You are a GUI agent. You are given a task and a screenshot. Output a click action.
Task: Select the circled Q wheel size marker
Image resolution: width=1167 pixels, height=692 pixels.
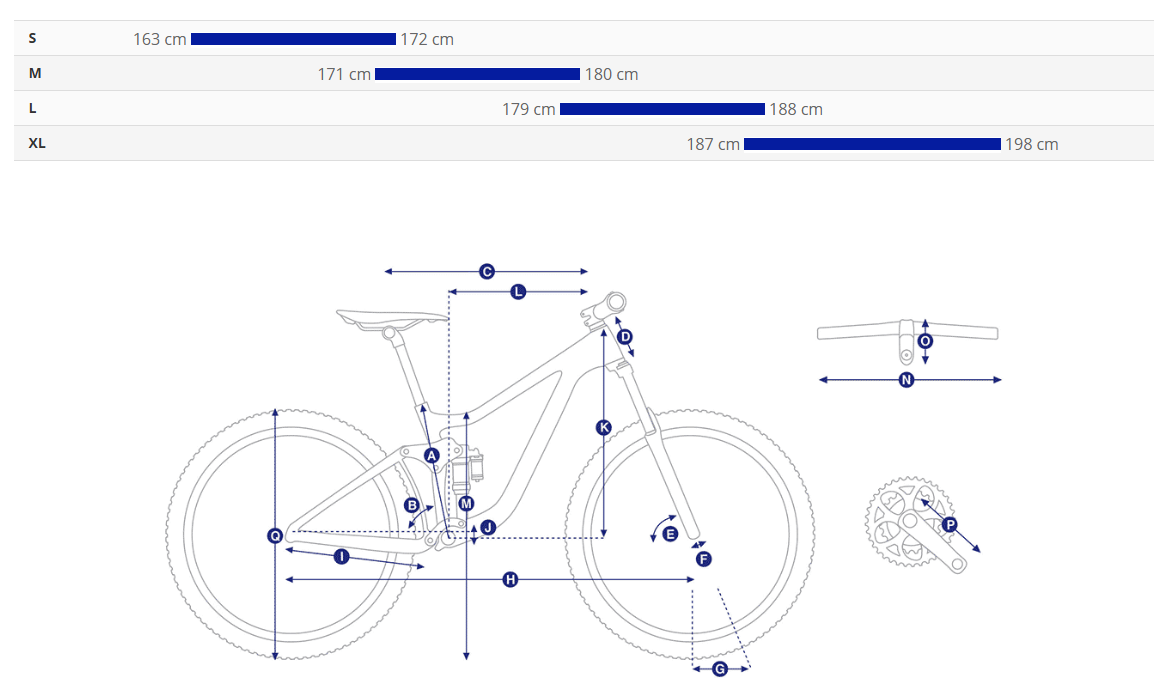click(275, 535)
